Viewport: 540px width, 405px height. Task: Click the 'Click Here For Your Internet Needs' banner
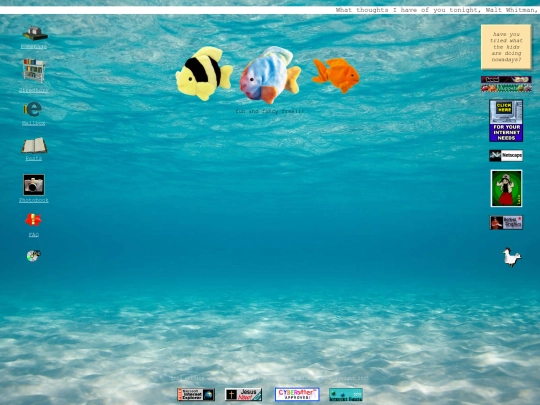[x=506, y=121]
